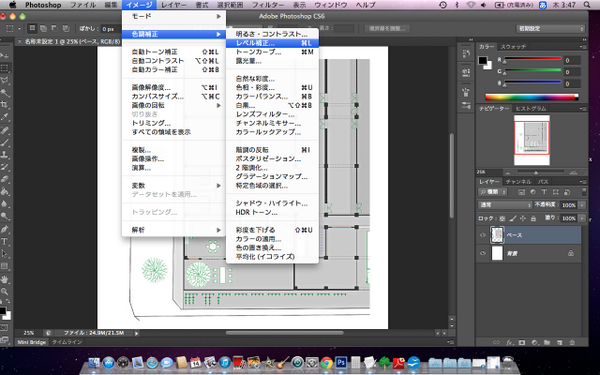Select the Eyedropper tool
600x375 pixels.
point(5,117)
